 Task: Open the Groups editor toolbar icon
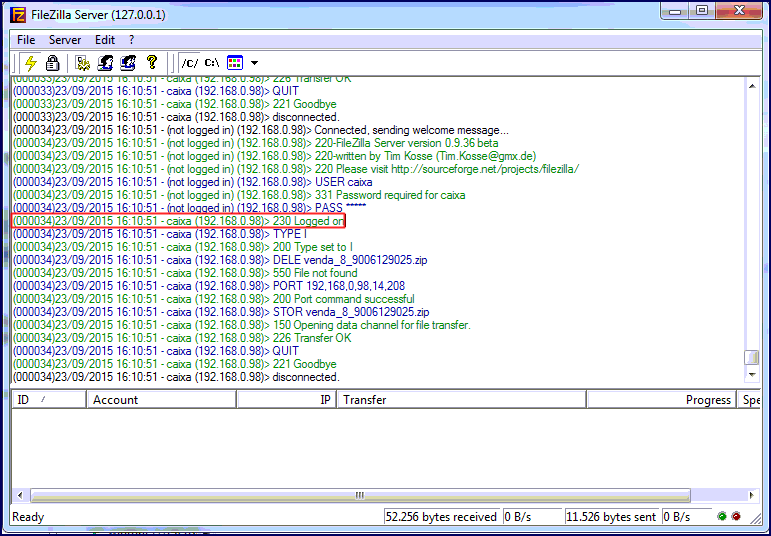127,63
